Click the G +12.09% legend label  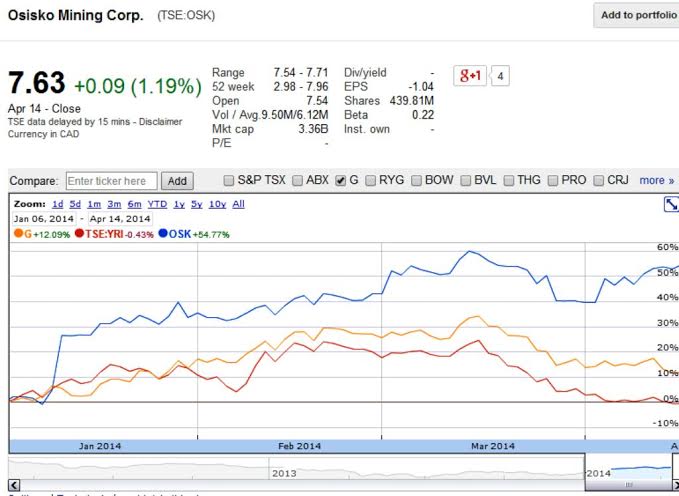point(47,234)
